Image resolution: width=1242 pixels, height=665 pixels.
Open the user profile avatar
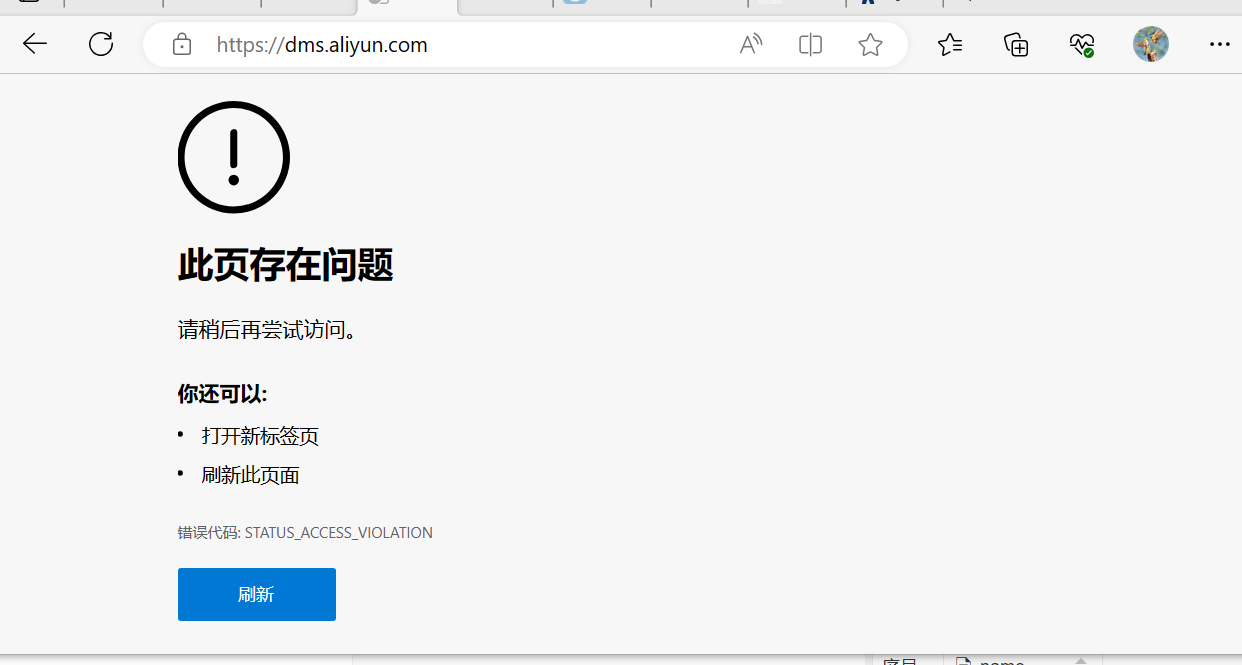[1151, 44]
